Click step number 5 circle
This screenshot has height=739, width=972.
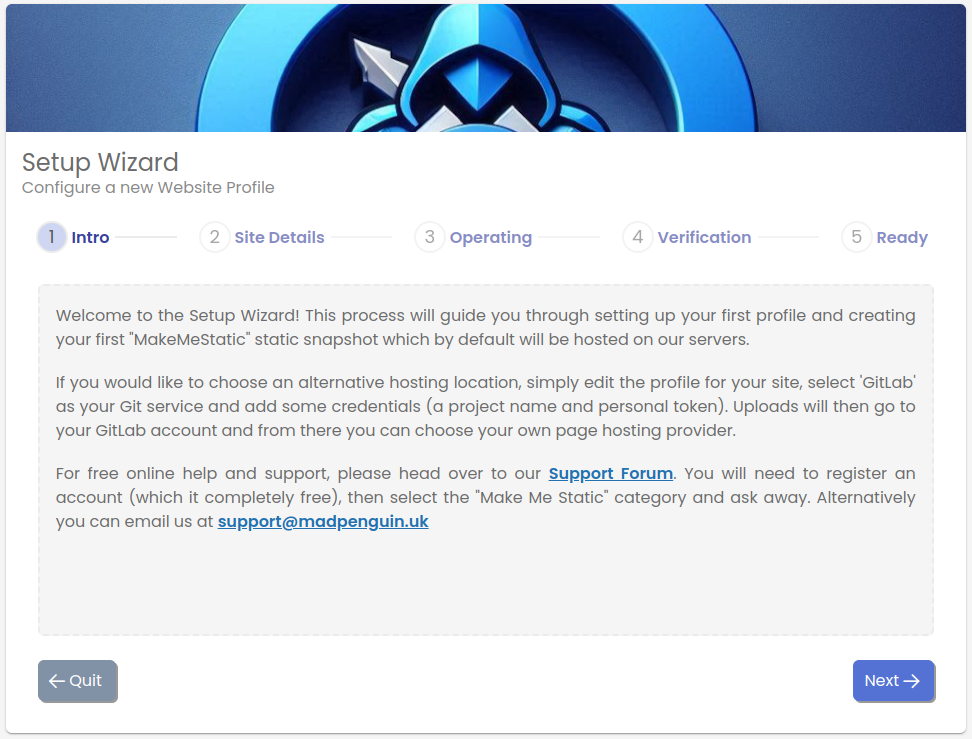point(856,237)
